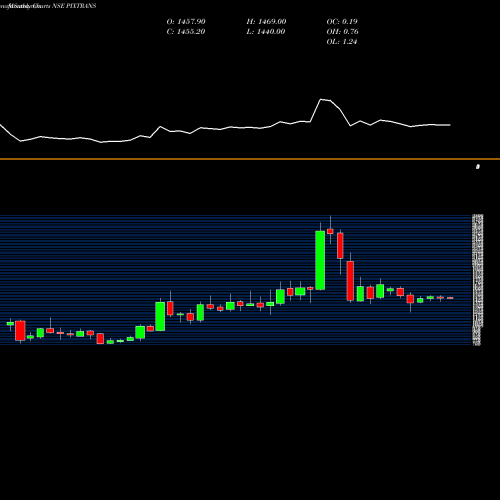This screenshot has height=500, width=500.
Task: Click the close price value C: 1455.20
Action: (186, 32)
